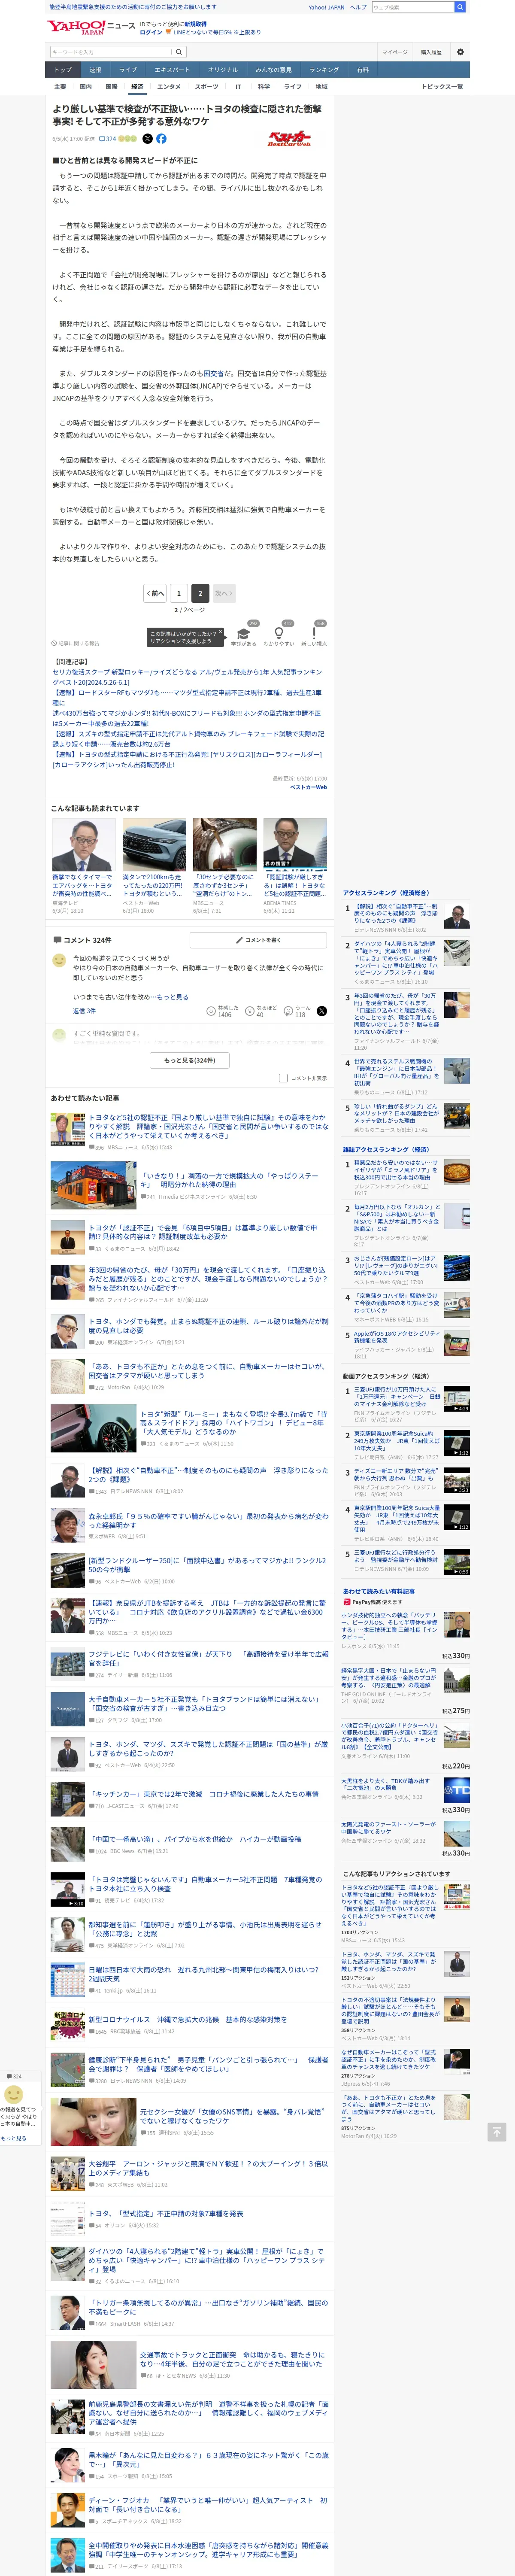The width and height of the screenshot is (515, 2576).
Task: Click the first commenter's avatar icon
Action: click(x=59, y=960)
